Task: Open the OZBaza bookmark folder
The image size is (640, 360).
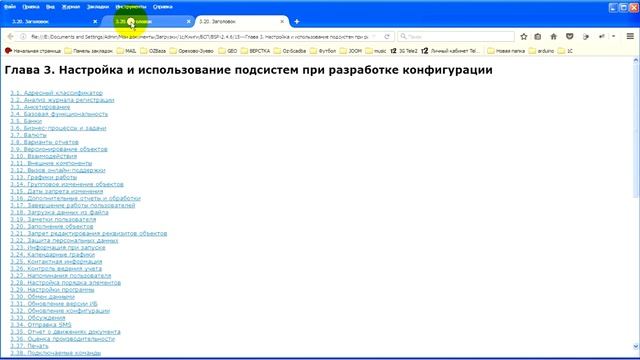Action: [153, 51]
